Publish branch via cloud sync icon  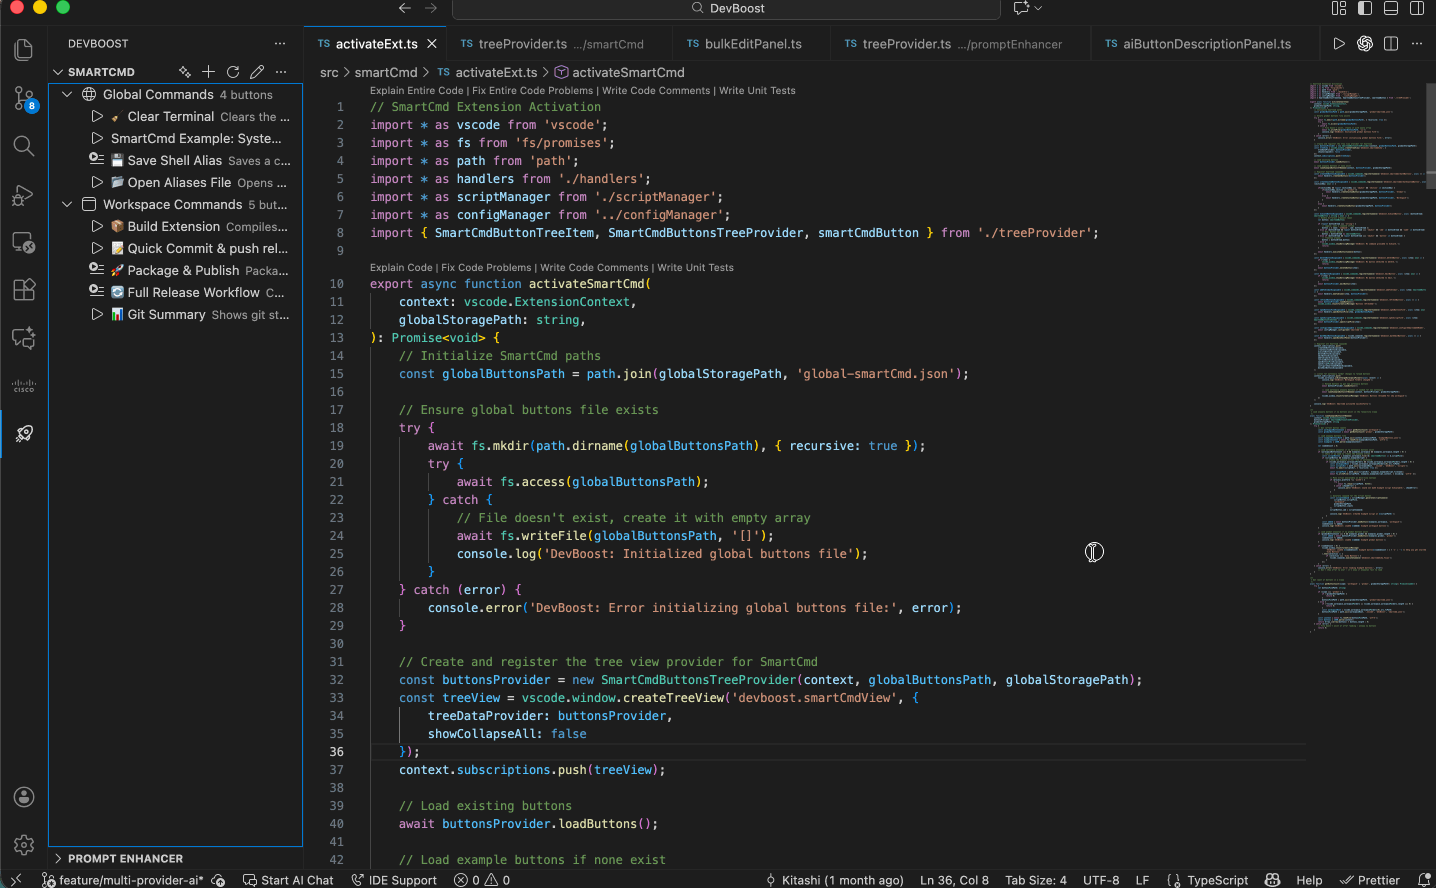pos(219,880)
